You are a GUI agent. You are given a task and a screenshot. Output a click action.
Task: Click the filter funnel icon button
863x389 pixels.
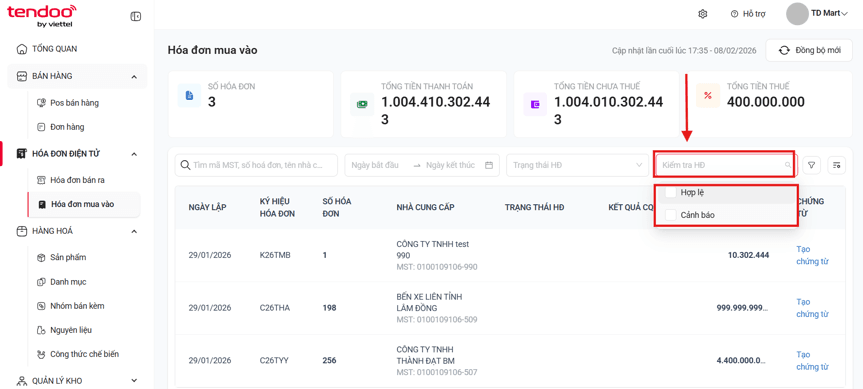pos(812,165)
